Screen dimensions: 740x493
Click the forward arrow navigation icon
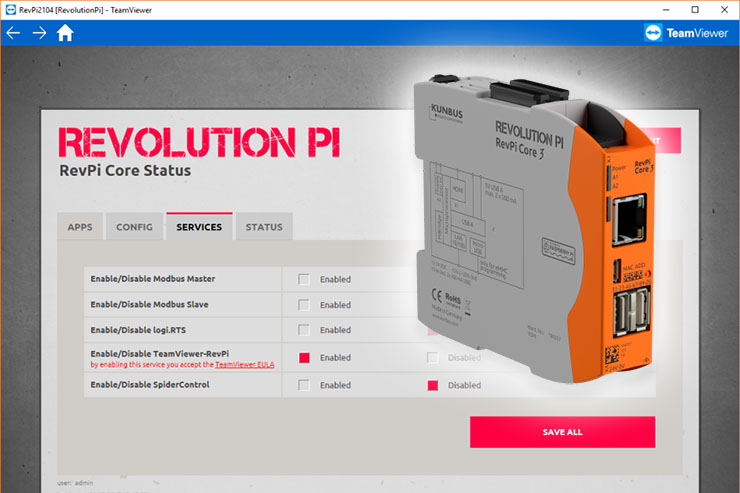pos(39,32)
